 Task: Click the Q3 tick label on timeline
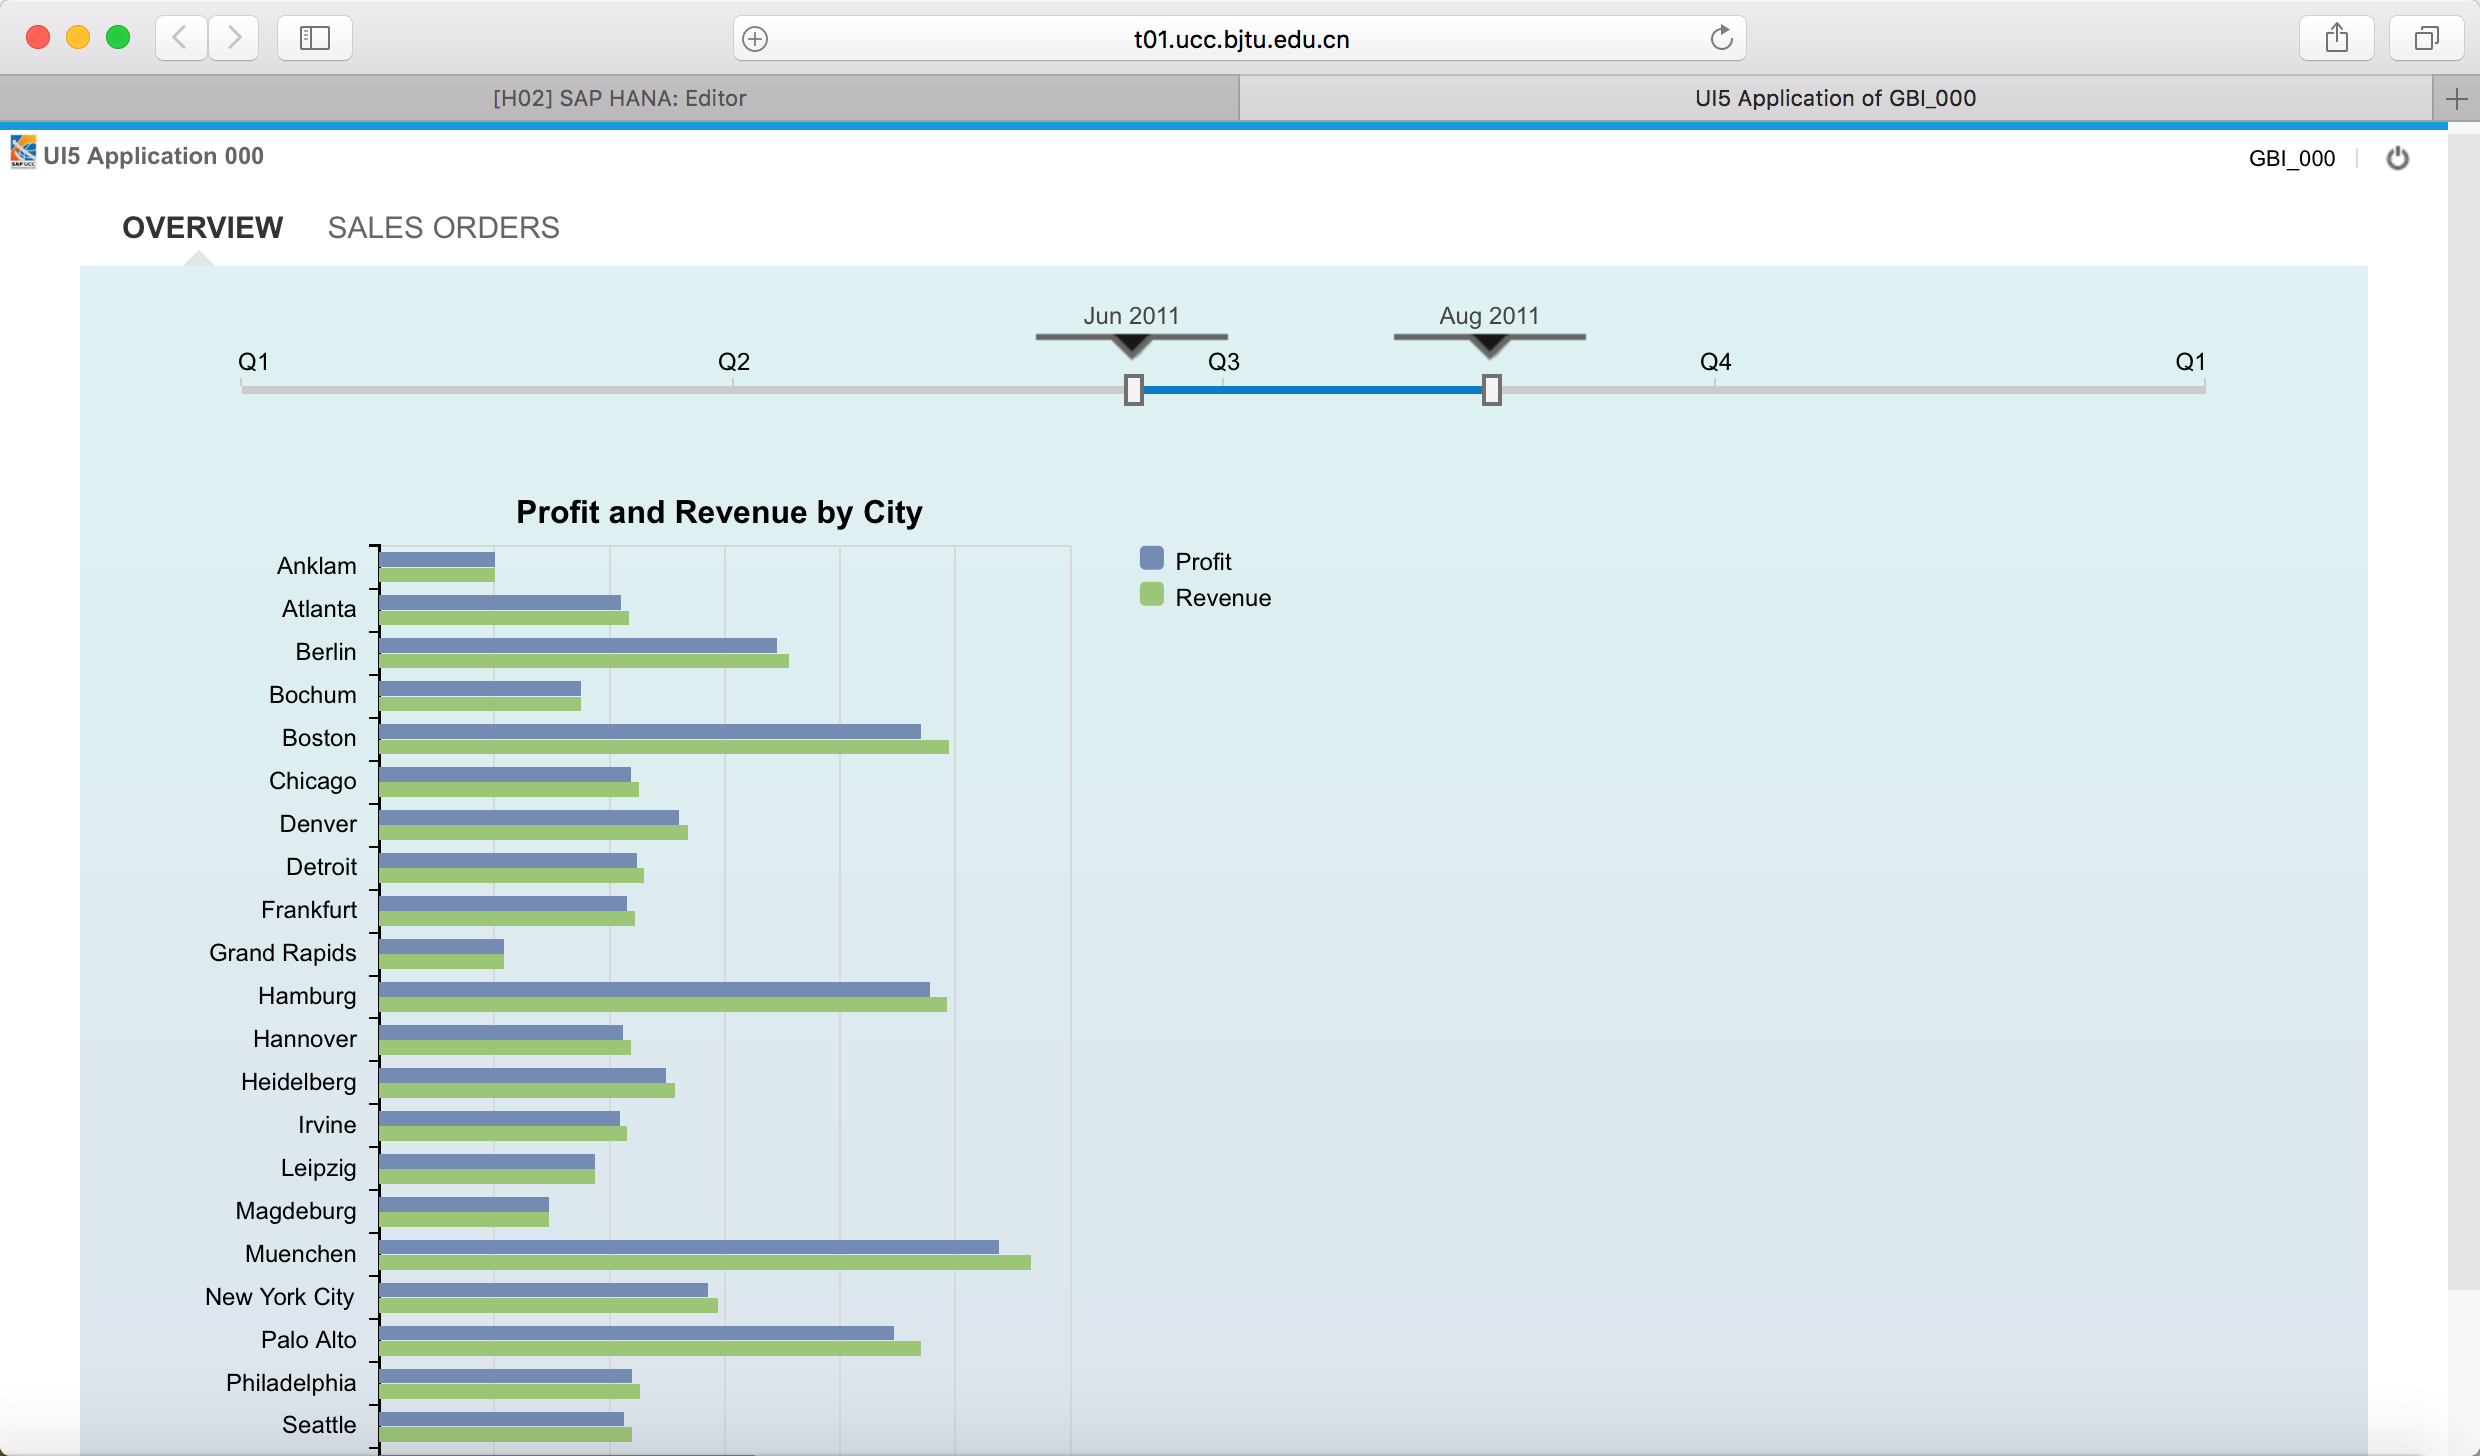[x=1224, y=362]
